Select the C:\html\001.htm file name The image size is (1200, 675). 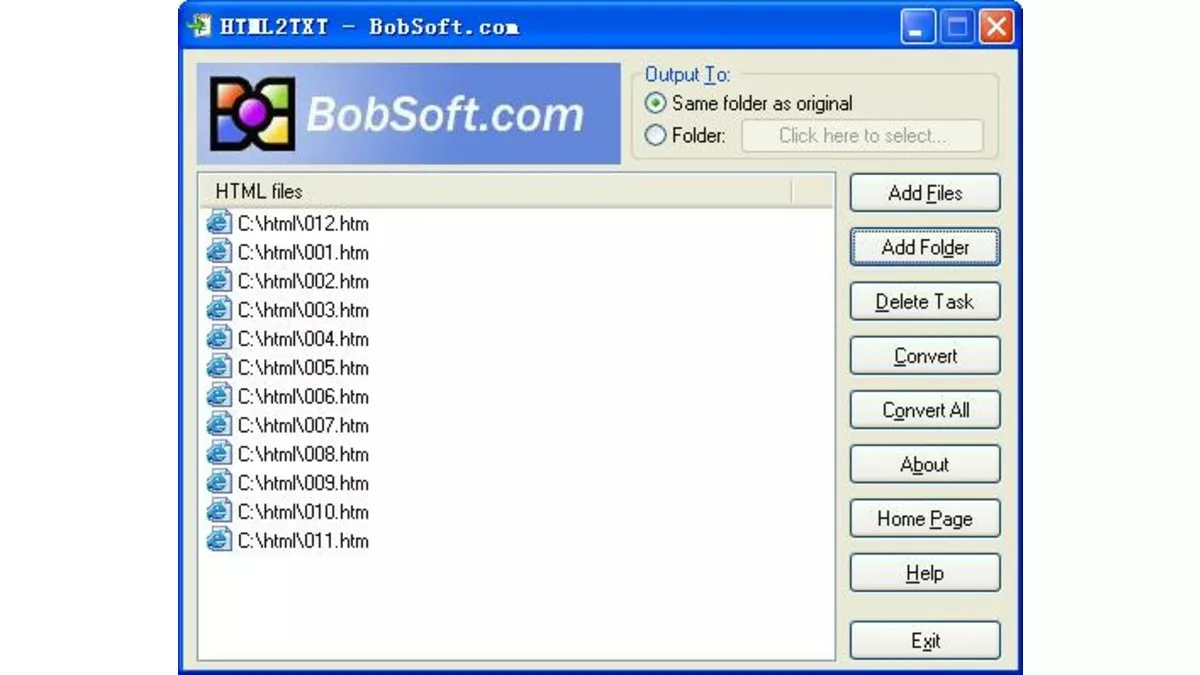coord(303,252)
